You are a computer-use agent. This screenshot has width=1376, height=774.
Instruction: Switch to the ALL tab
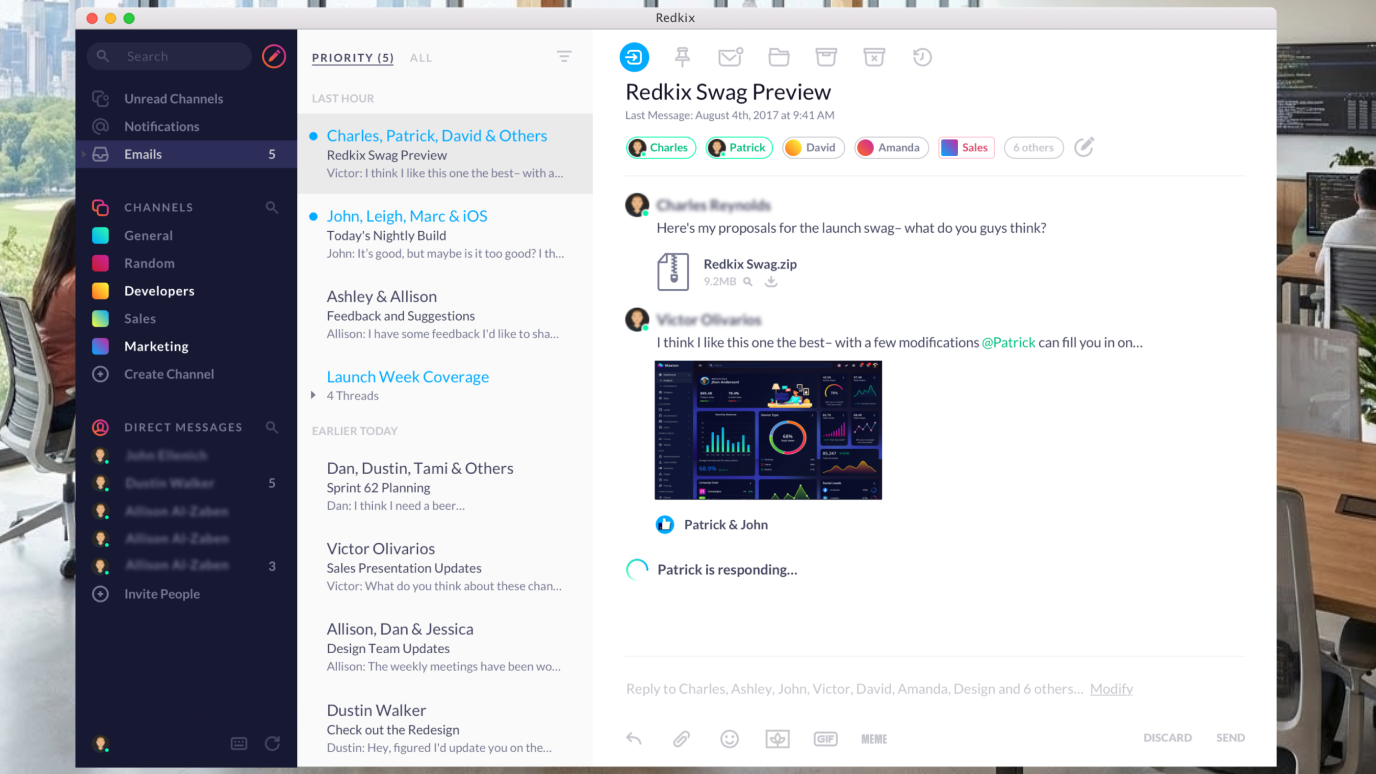click(421, 58)
